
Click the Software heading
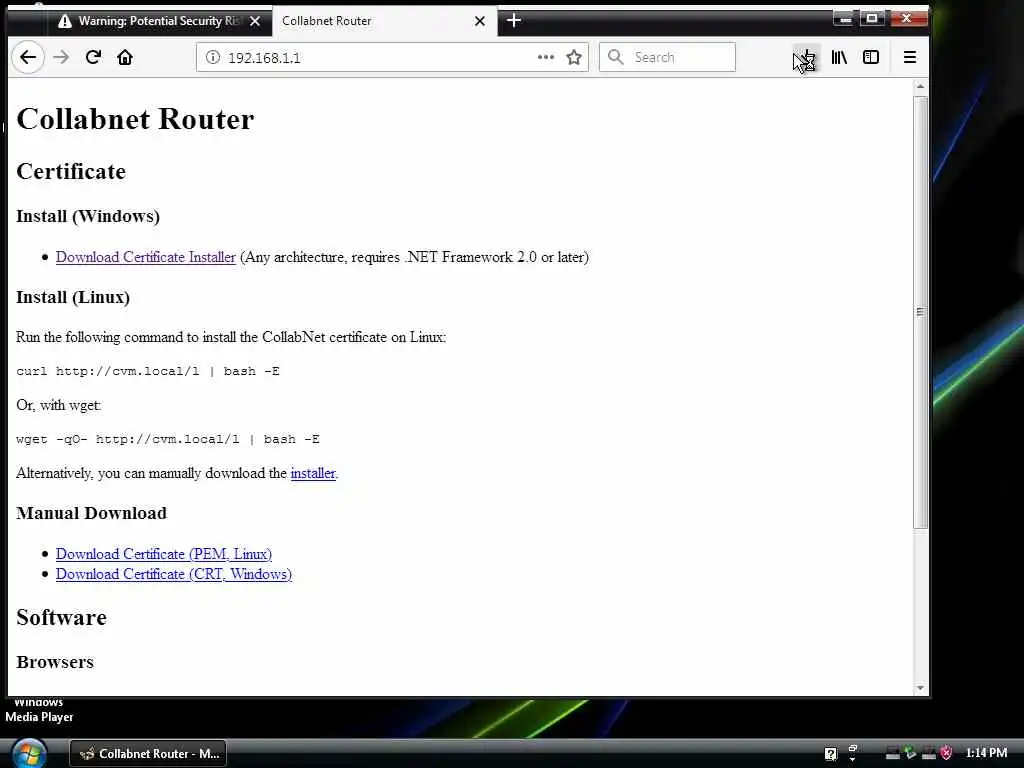click(x=61, y=618)
